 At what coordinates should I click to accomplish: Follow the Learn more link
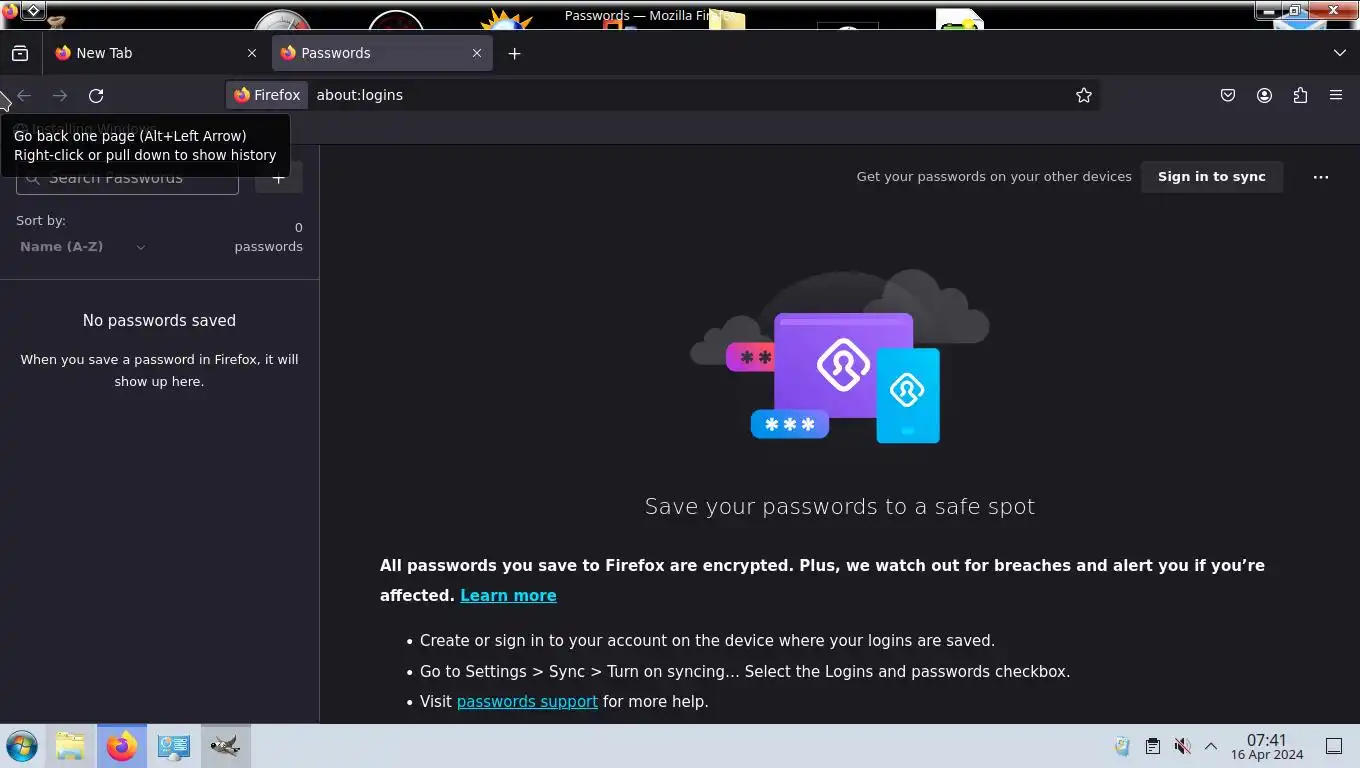click(x=508, y=595)
